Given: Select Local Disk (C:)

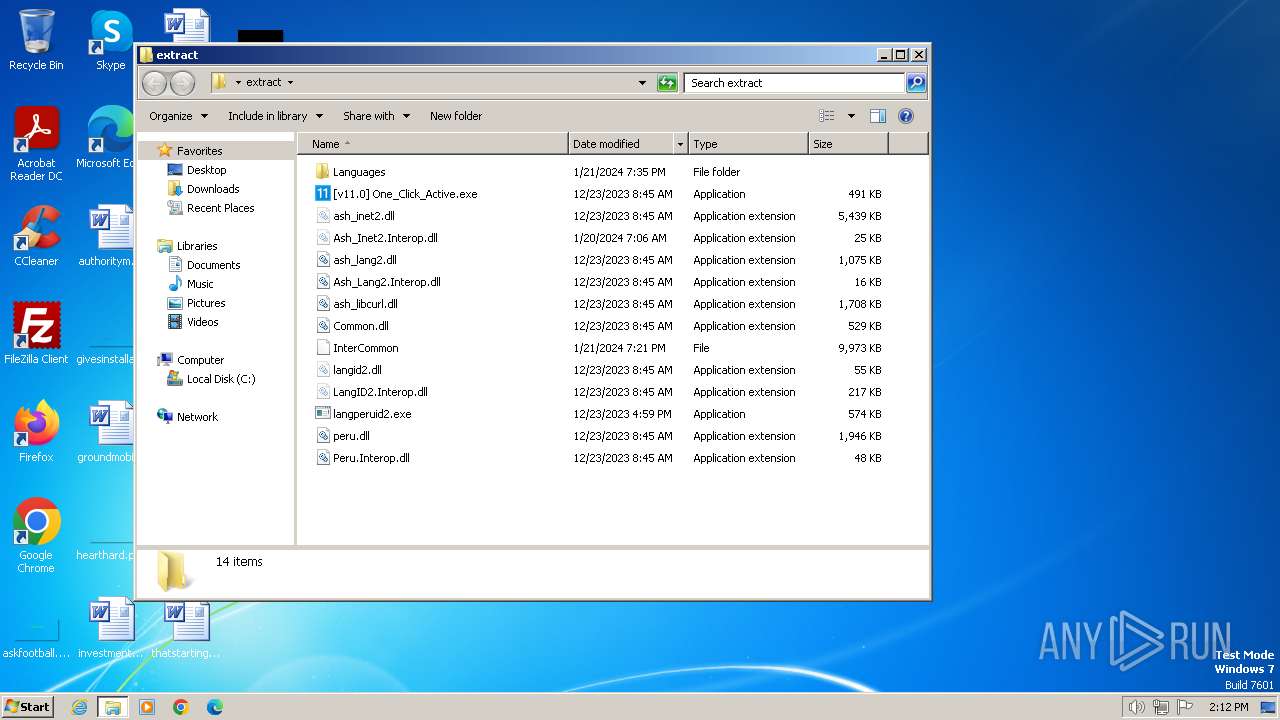Looking at the screenshot, I should (220, 379).
